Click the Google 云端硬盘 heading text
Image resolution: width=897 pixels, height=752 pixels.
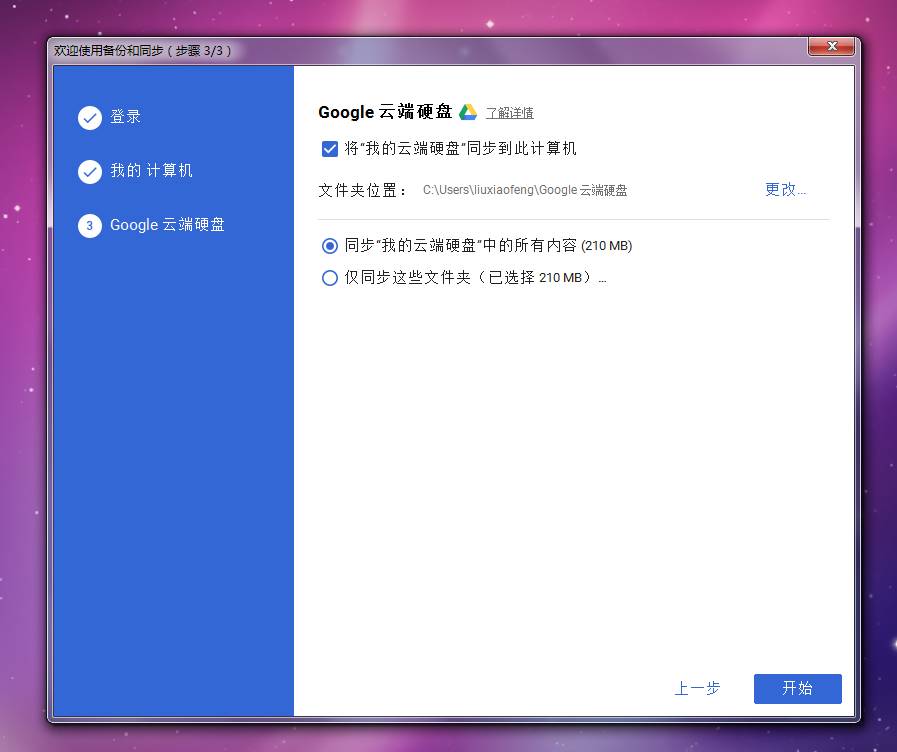coord(386,112)
